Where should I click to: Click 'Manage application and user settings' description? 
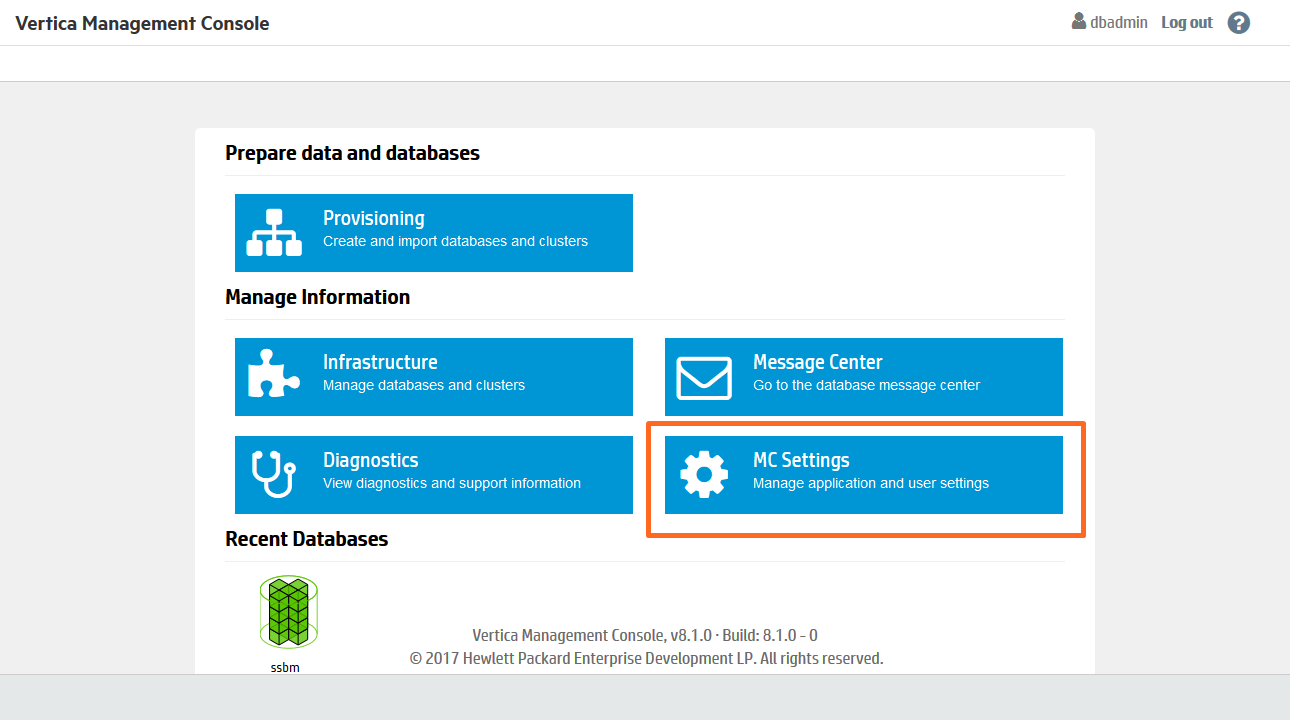870,483
